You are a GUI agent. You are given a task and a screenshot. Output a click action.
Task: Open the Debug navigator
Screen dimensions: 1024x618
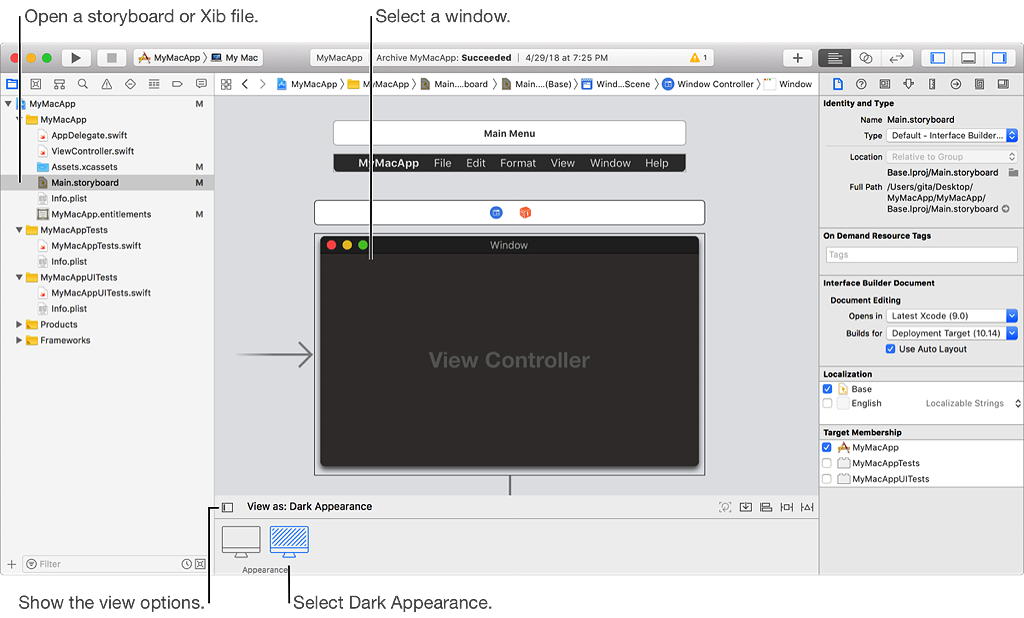(153, 84)
